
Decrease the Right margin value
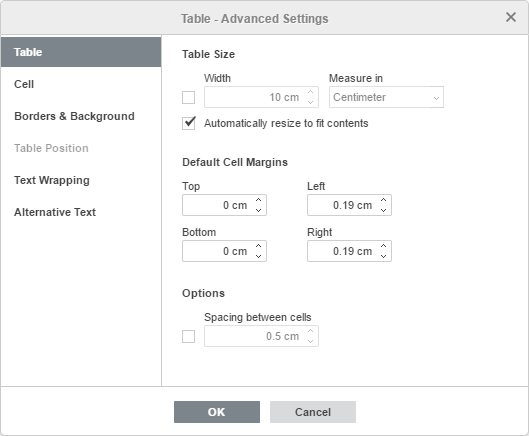tap(383, 256)
